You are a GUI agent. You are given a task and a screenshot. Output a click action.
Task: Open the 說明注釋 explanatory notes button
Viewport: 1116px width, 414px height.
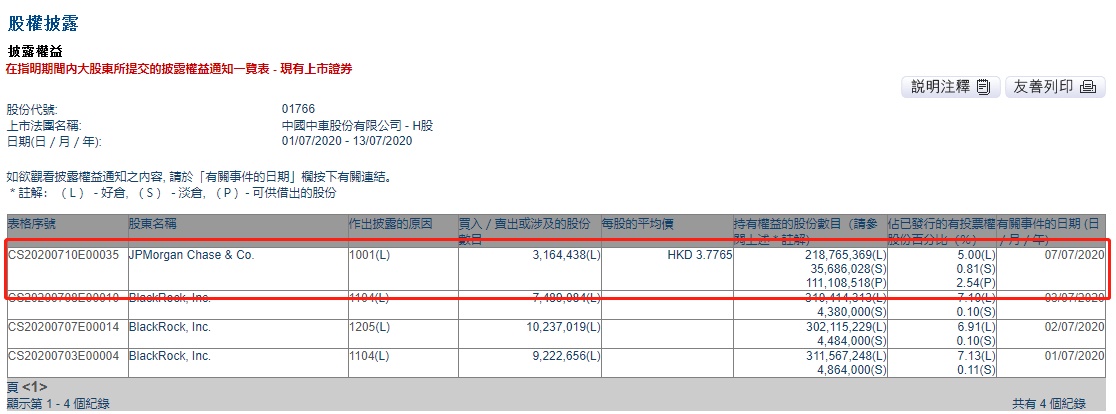tap(951, 87)
